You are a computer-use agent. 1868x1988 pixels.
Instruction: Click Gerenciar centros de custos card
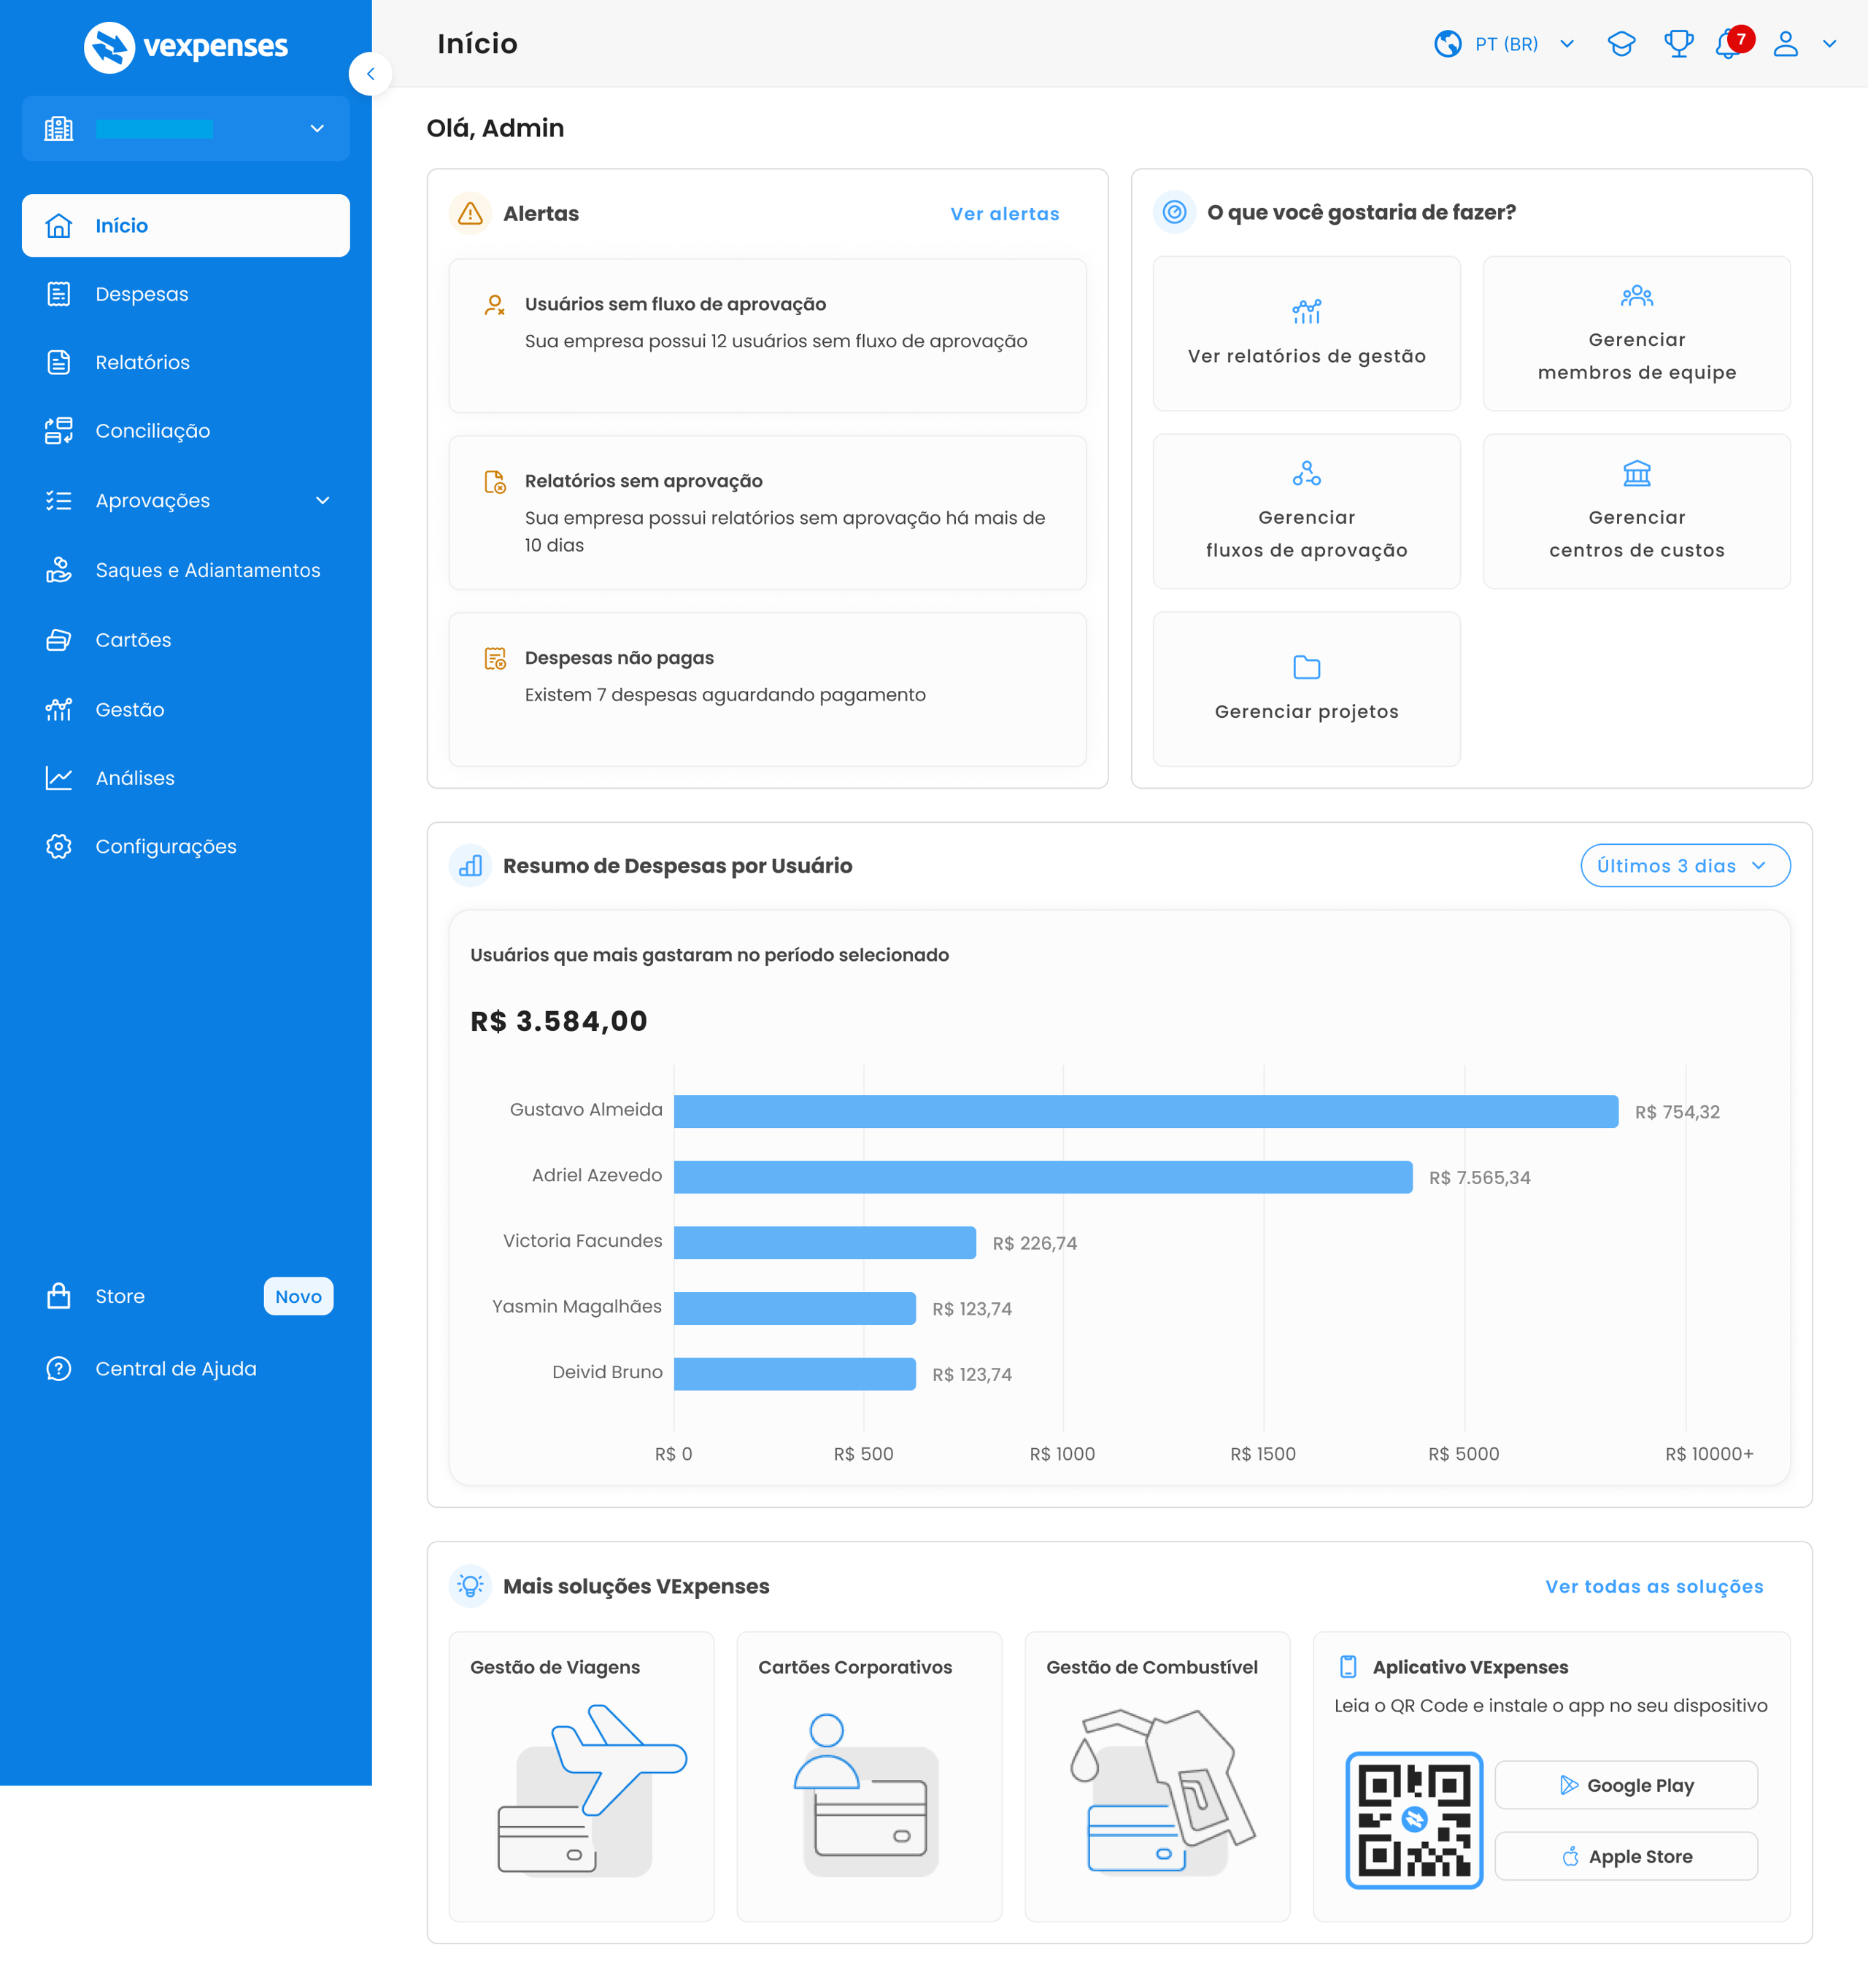point(1636,511)
